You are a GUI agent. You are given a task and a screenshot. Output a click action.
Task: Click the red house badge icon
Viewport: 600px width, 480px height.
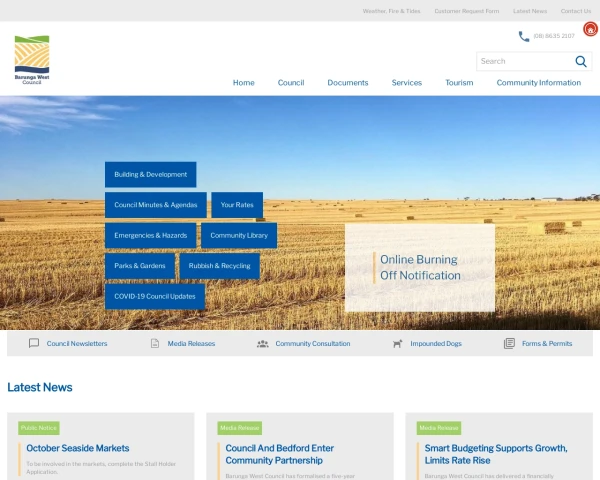tap(591, 29)
